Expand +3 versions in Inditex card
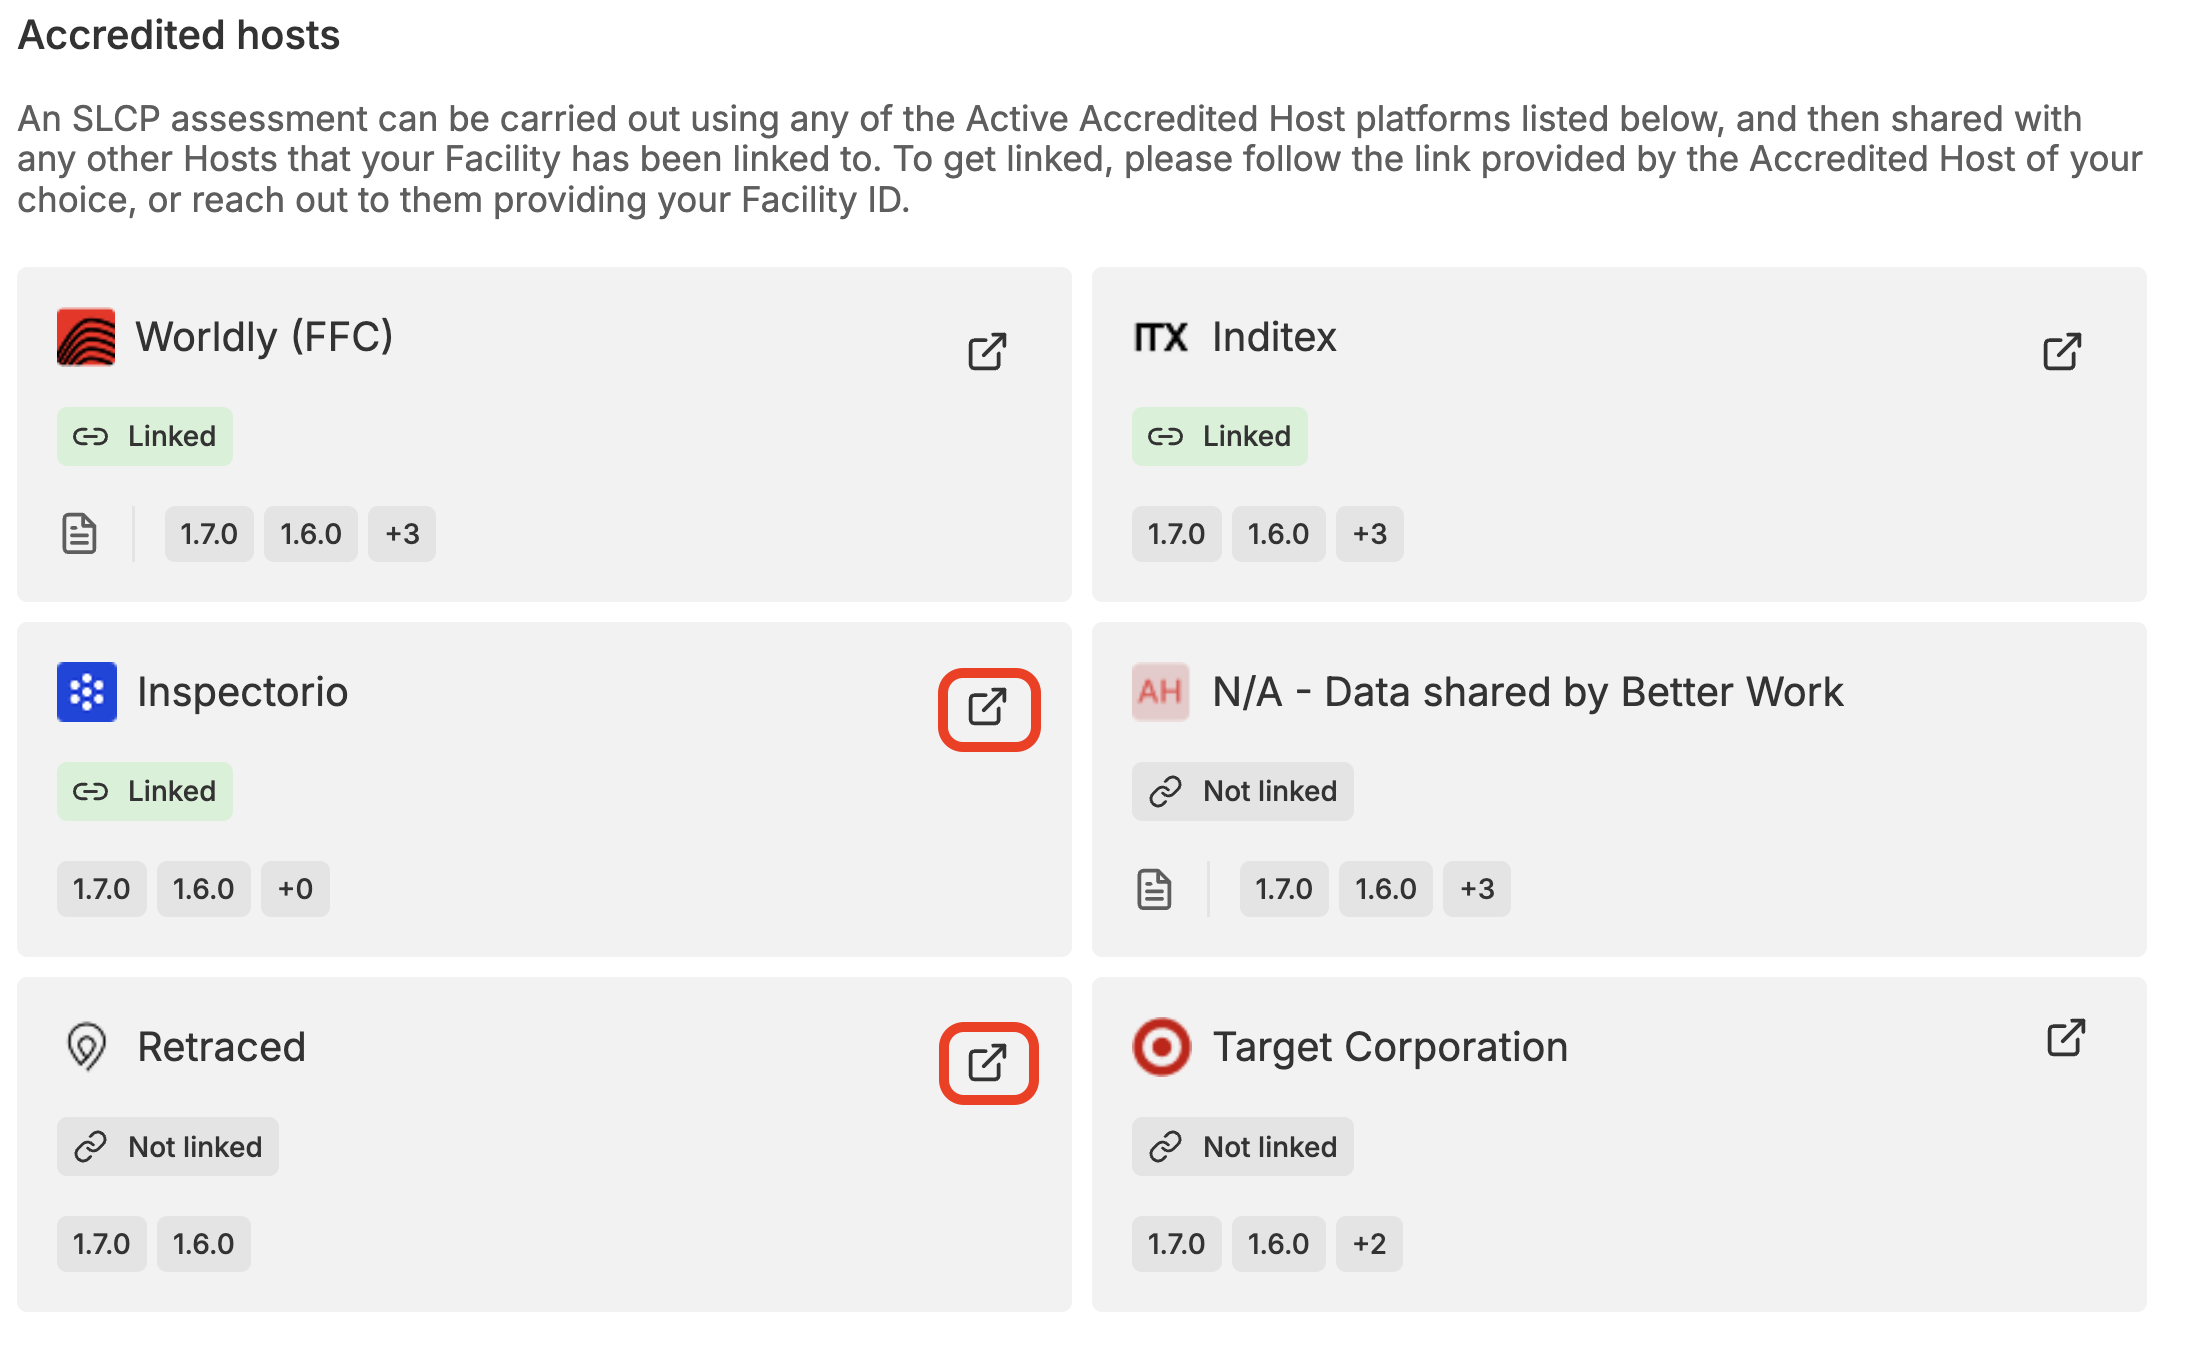Image resolution: width=2190 pixels, height=1346 pixels. point(1369,534)
